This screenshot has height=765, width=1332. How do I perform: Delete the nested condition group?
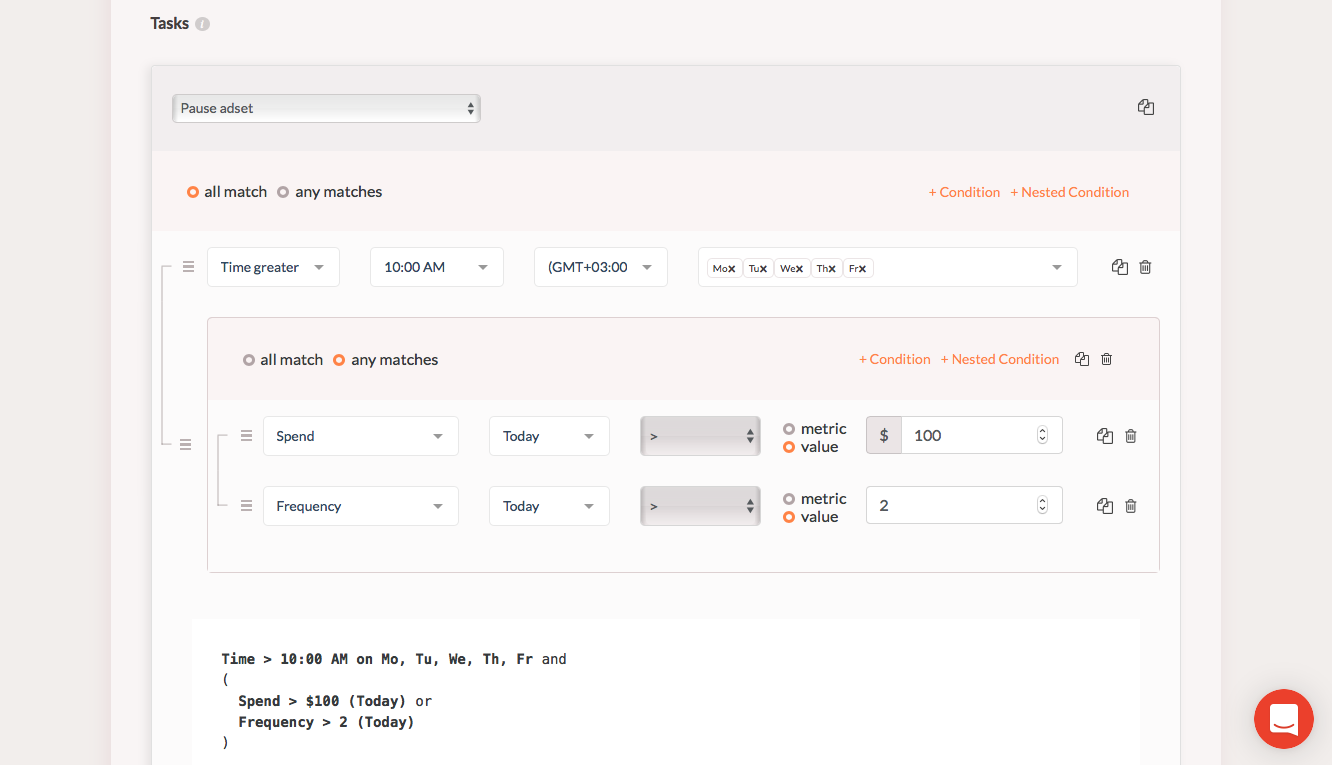pyautogui.click(x=1106, y=359)
